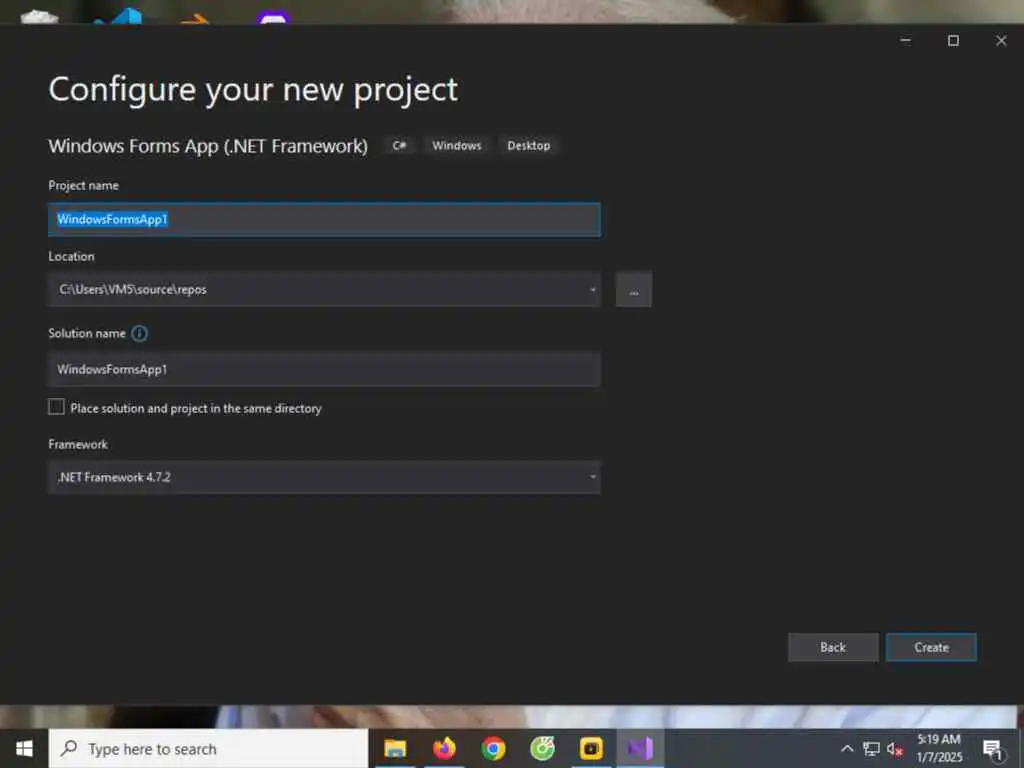The height and width of the screenshot is (768, 1024).
Task: Click the Windows platform tag
Action: [x=456, y=146]
